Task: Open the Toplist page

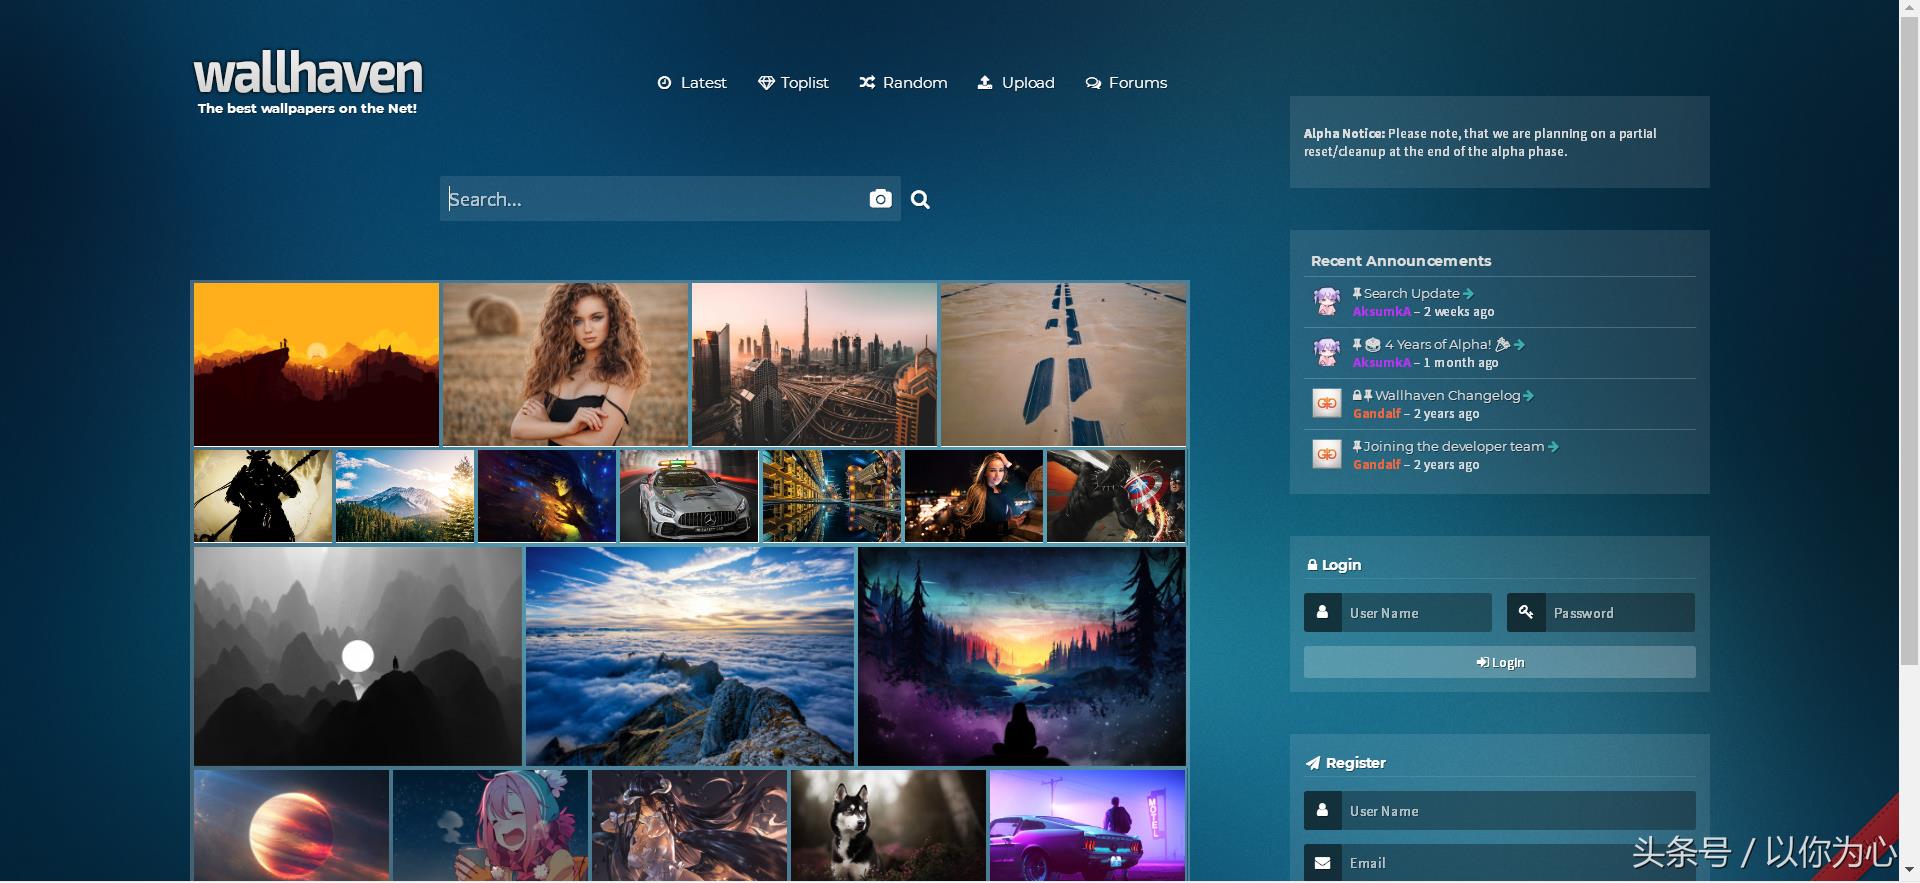Action: [794, 83]
